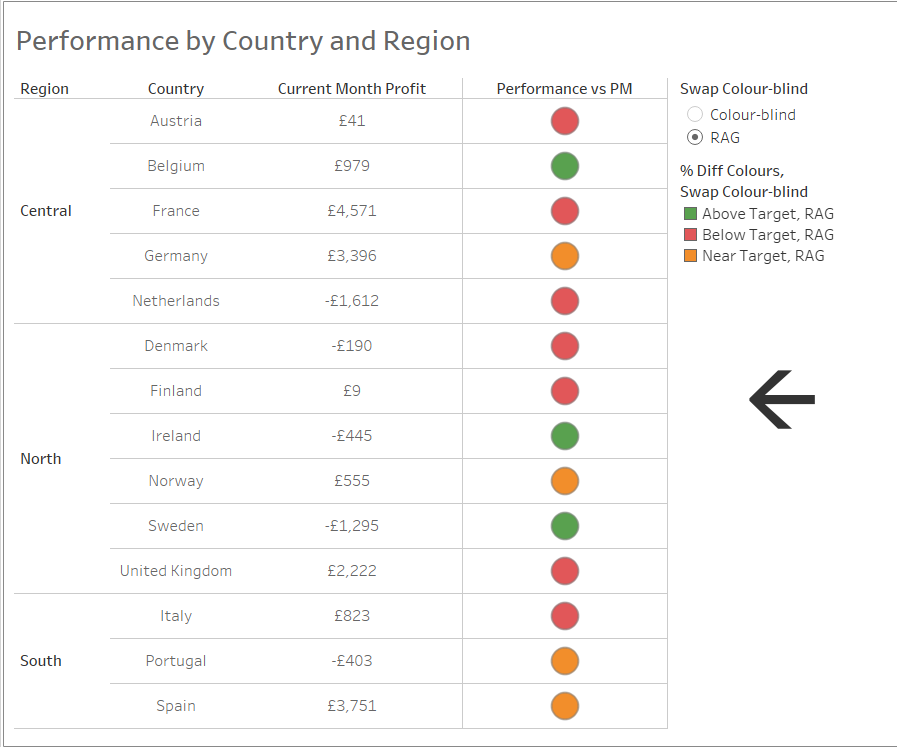Click the Current Month Profit column header

click(352, 89)
